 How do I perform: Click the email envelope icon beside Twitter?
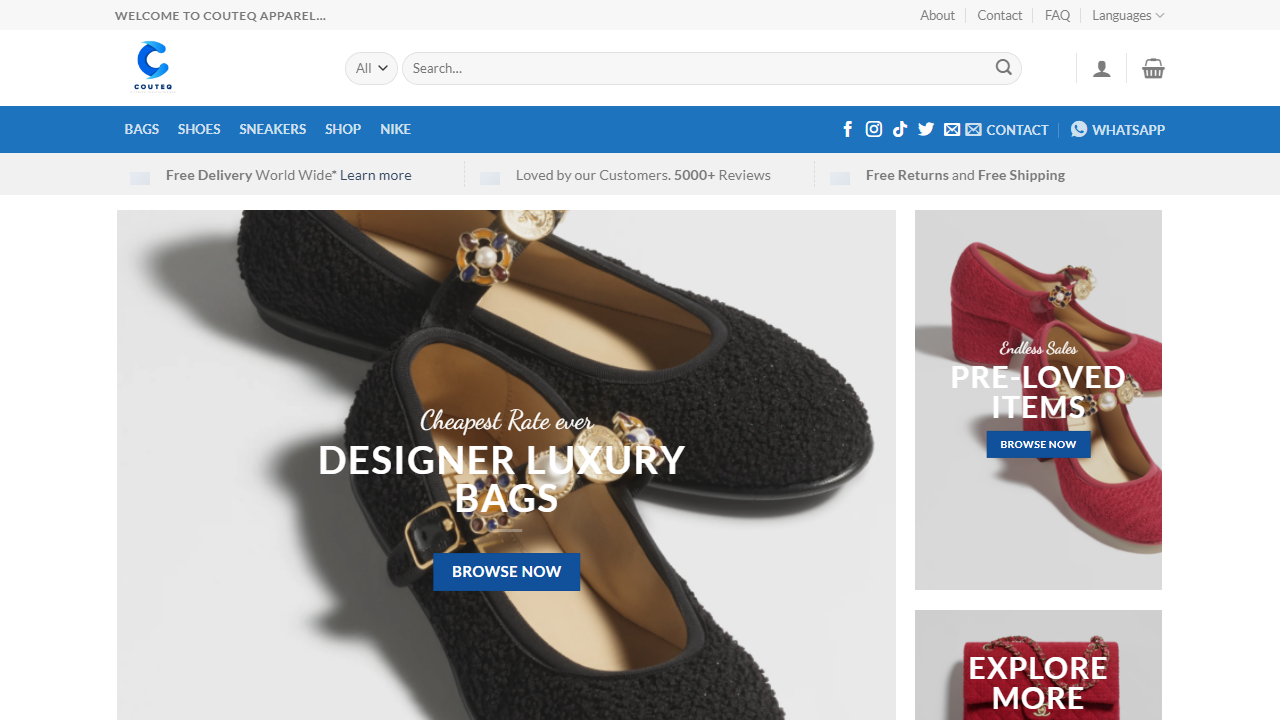click(952, 130)
